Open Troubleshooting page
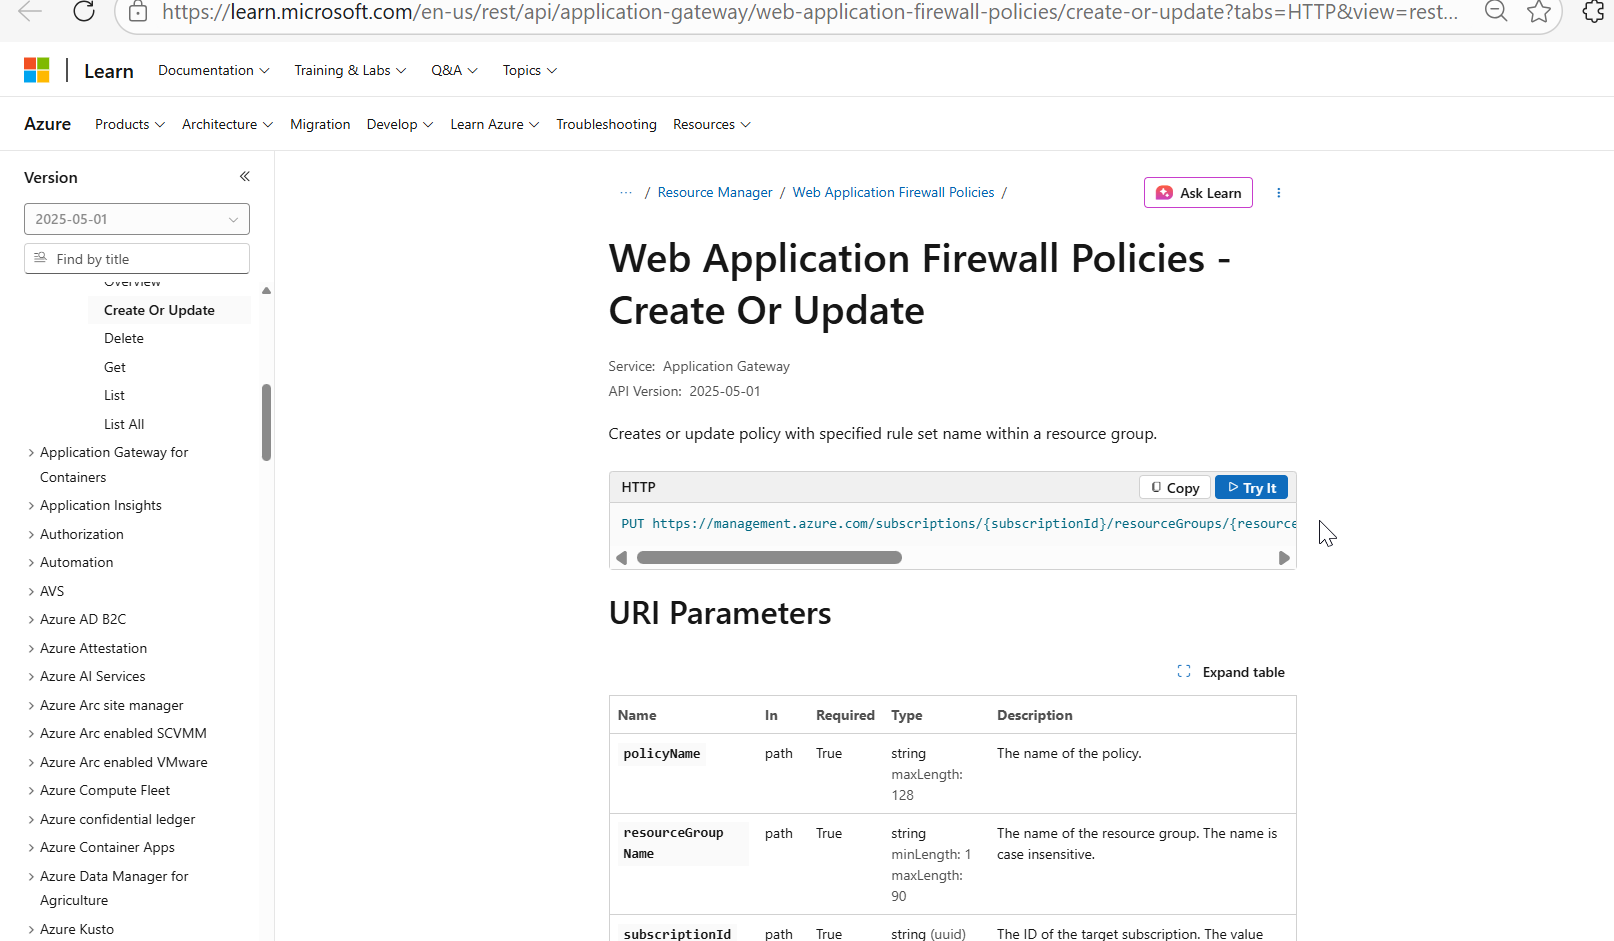The image size is (1614, 941). pyautogui.click(x=606, y=124)
